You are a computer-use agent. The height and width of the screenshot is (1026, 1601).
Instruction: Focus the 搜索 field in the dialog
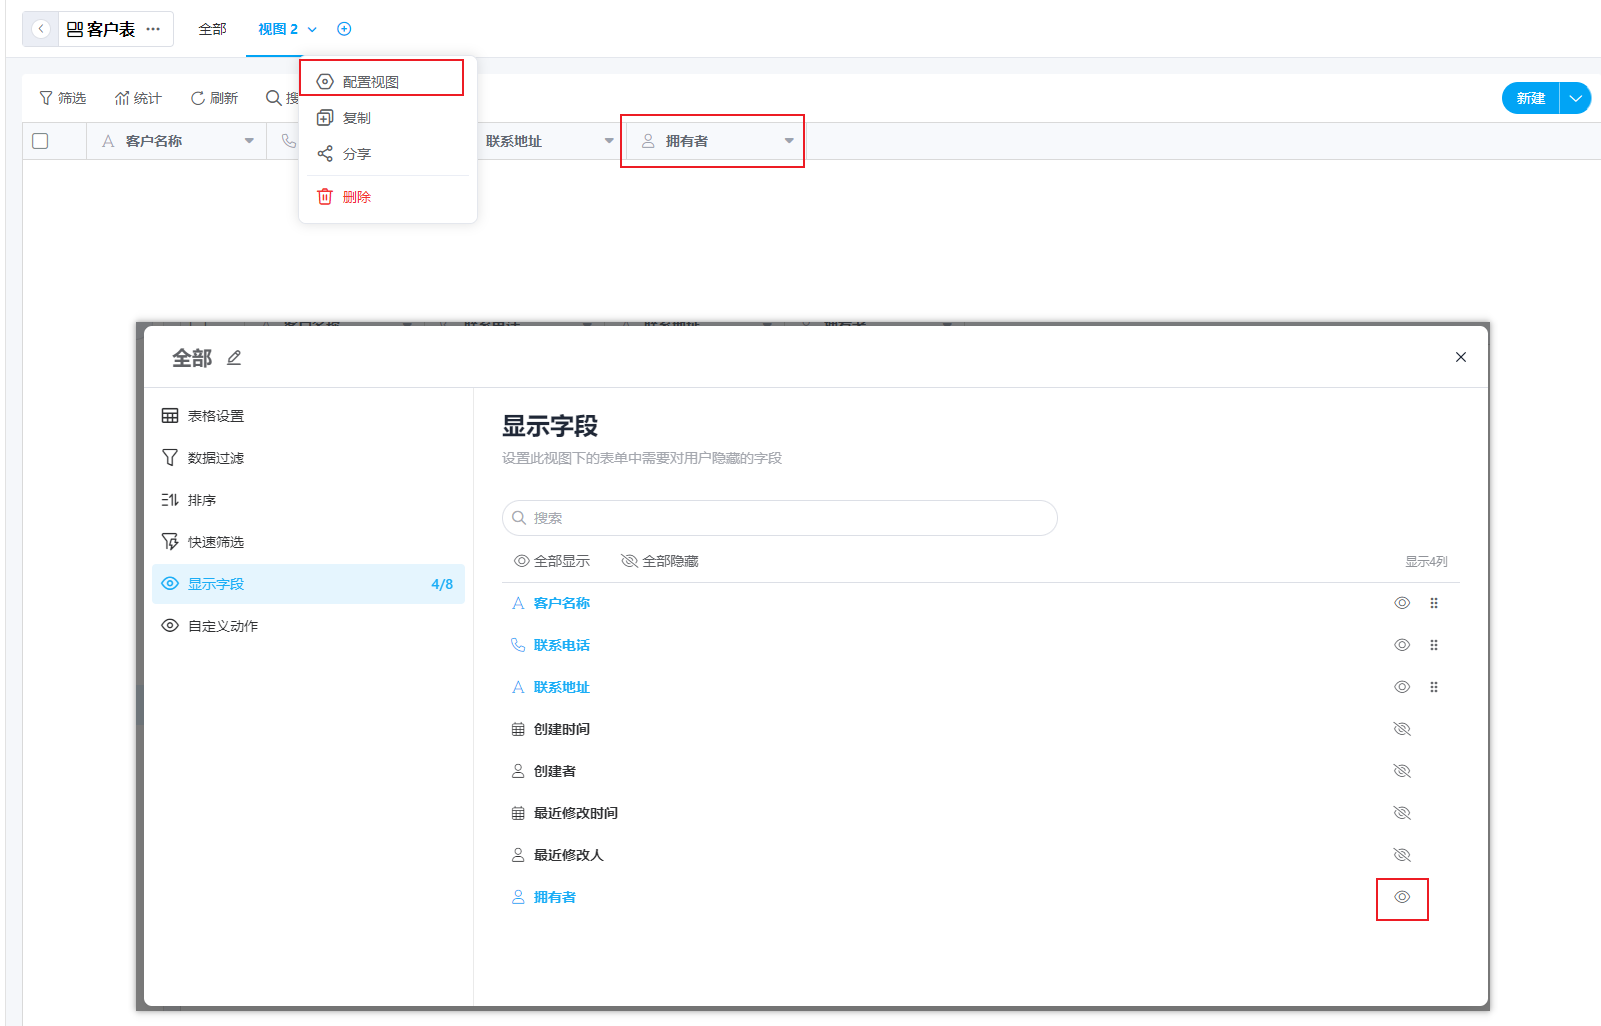click(x=780, y=518)
